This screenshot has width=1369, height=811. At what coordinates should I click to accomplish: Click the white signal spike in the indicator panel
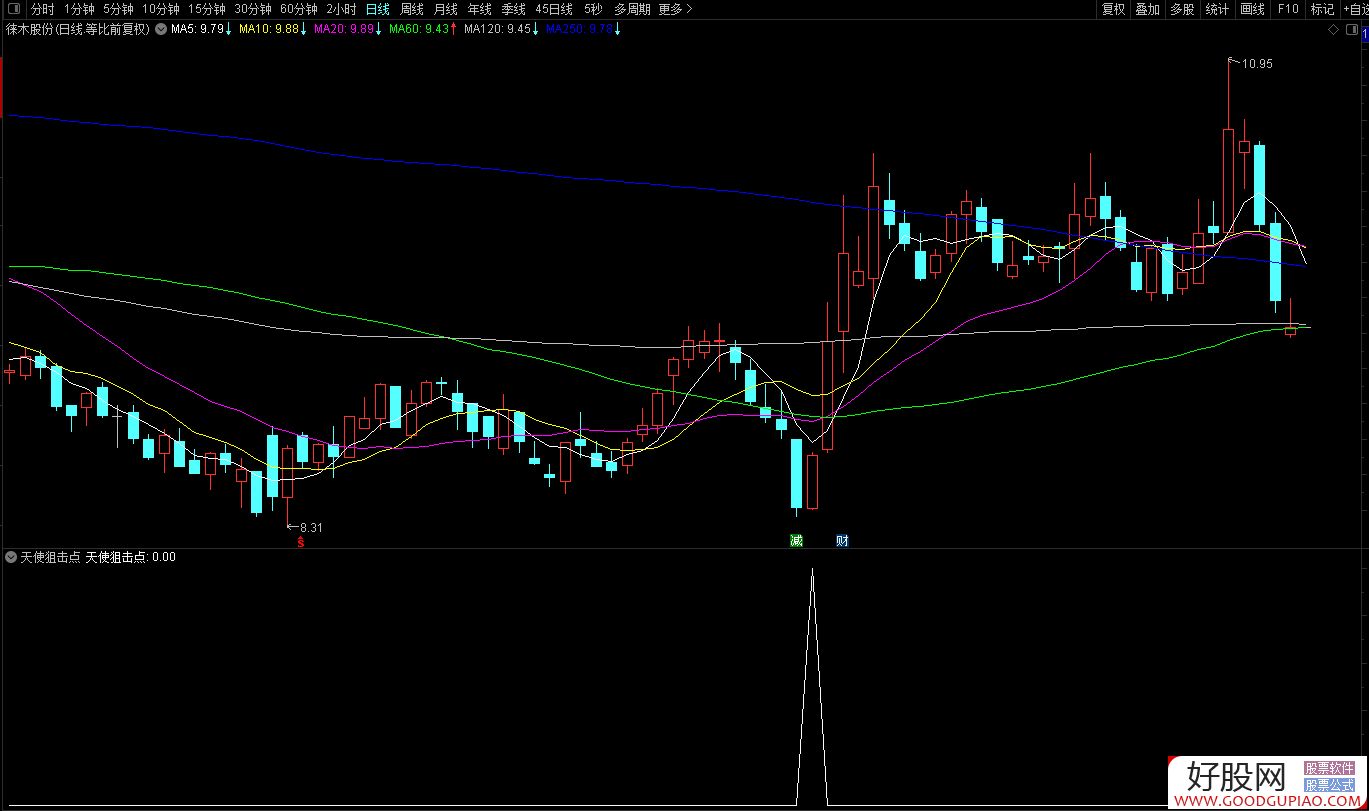[x=812, y=687]
